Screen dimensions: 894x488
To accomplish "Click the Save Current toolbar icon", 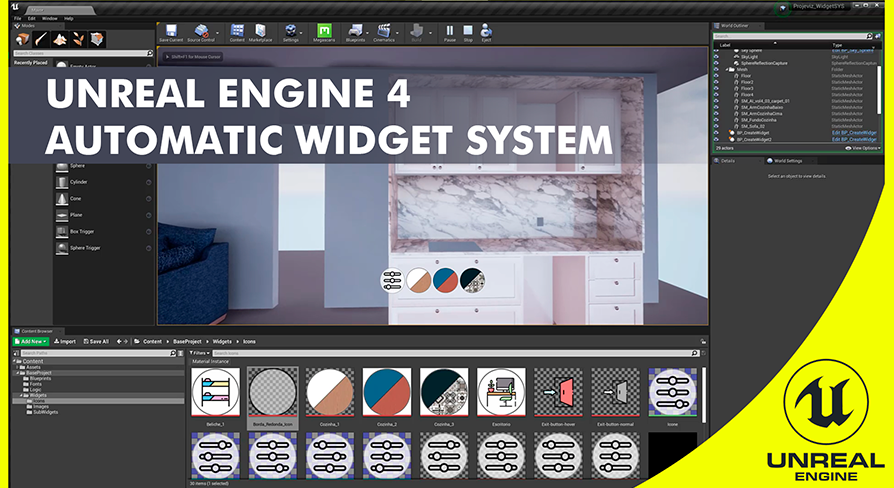I will coord(171,32).
